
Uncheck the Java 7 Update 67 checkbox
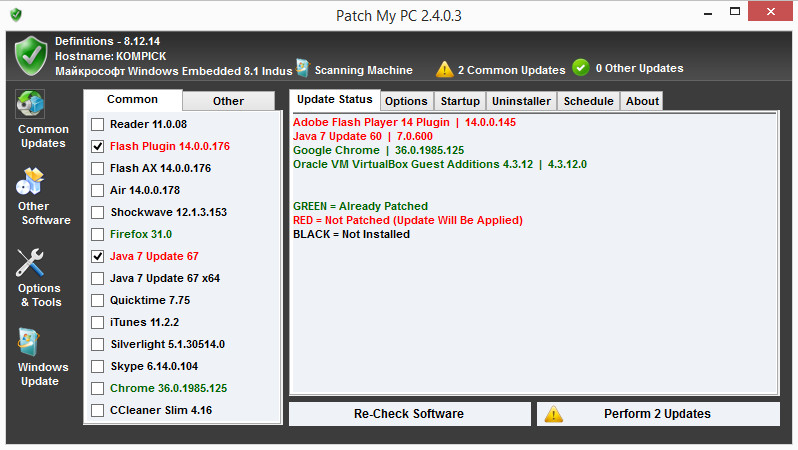click(97, 257)
